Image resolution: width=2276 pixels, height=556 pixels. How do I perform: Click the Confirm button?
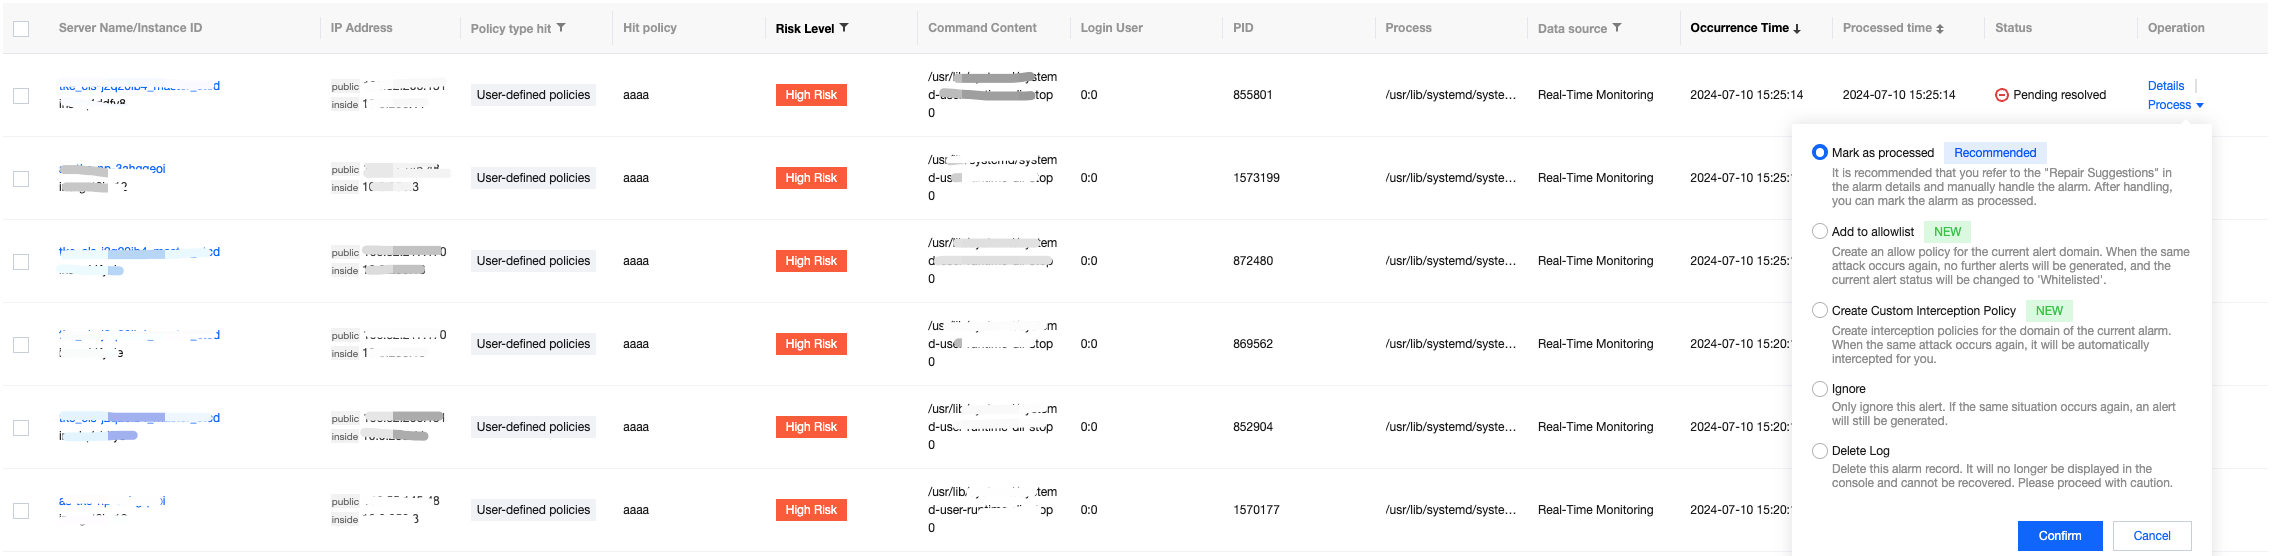pyautogui.click(x=2059, y=536)
